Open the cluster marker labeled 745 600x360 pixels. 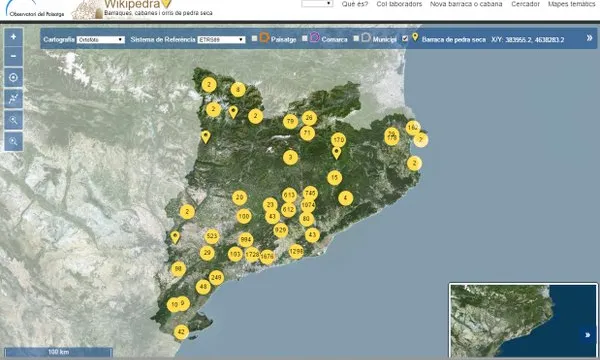coord(310,193)
